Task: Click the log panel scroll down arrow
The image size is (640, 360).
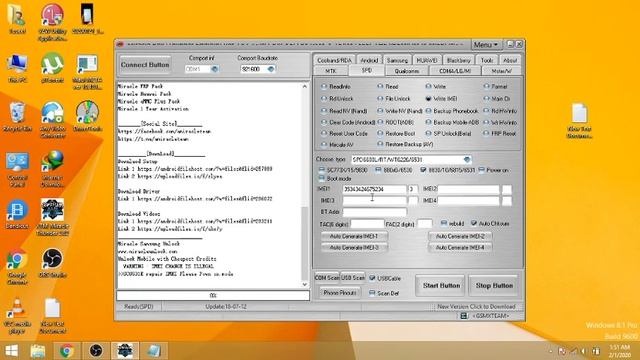Action: [x=305, y=284]
